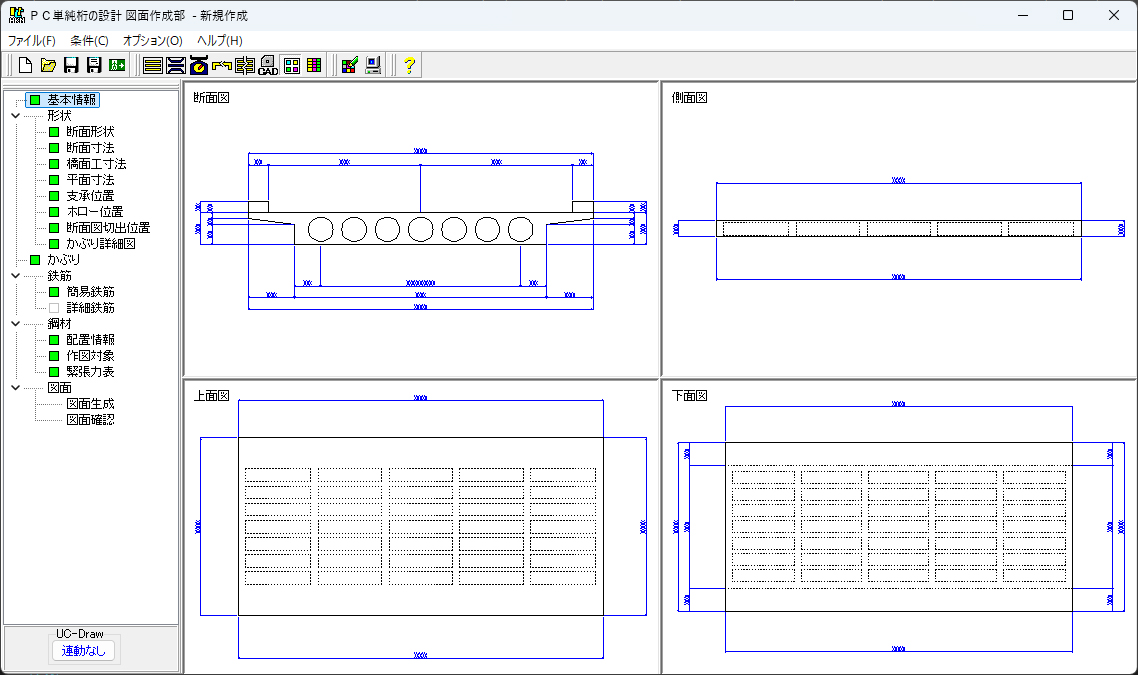Screen dimensions: 1138x675
Task: Click the CAD toolbar icon
Action: pyautogui.click(x=269, y=65)
